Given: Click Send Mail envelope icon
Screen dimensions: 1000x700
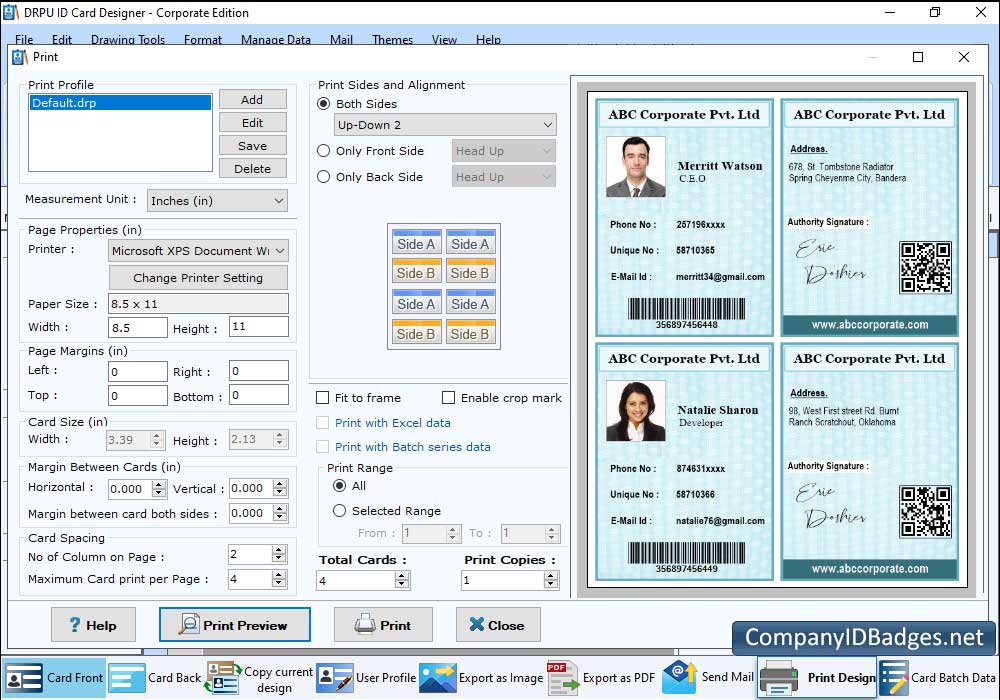Looking at the screenshot, I should (680, 678).
